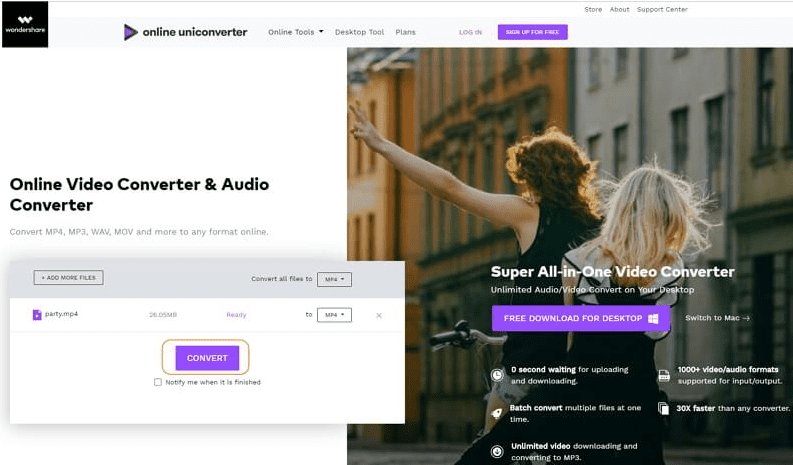Remove party.mp4 with the X icon

click(379, 315)
